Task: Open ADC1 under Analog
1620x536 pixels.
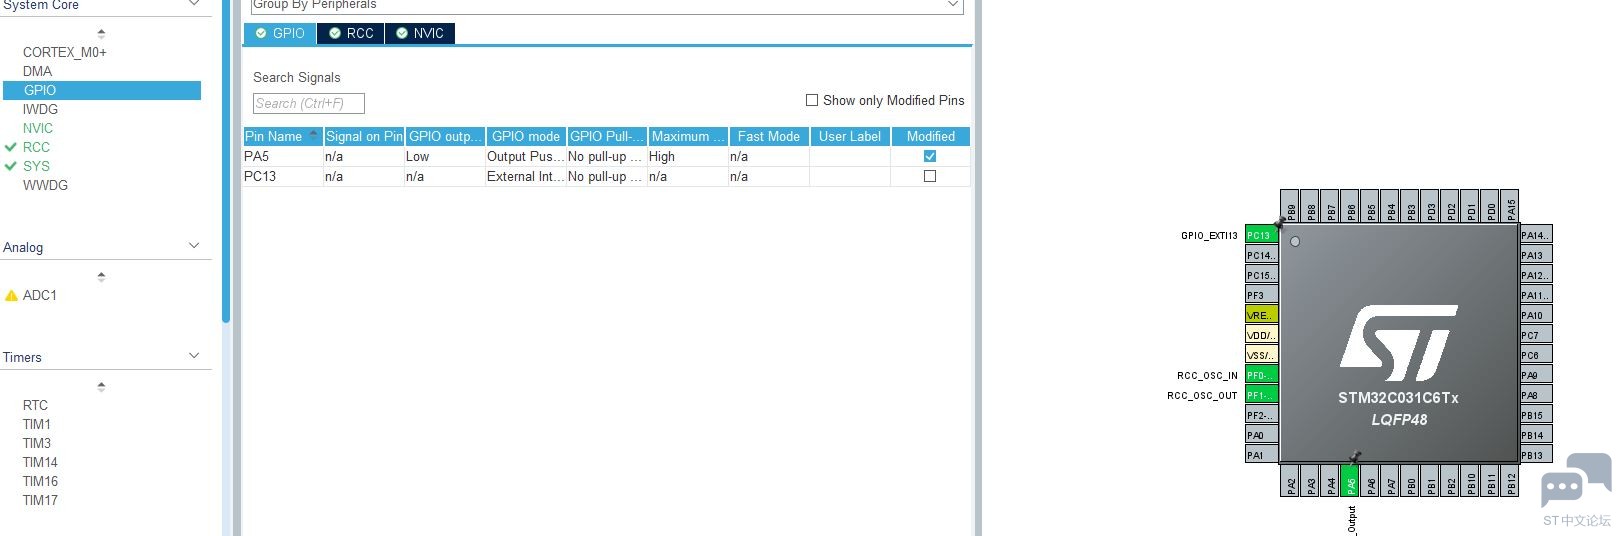Action: [40, 295]
